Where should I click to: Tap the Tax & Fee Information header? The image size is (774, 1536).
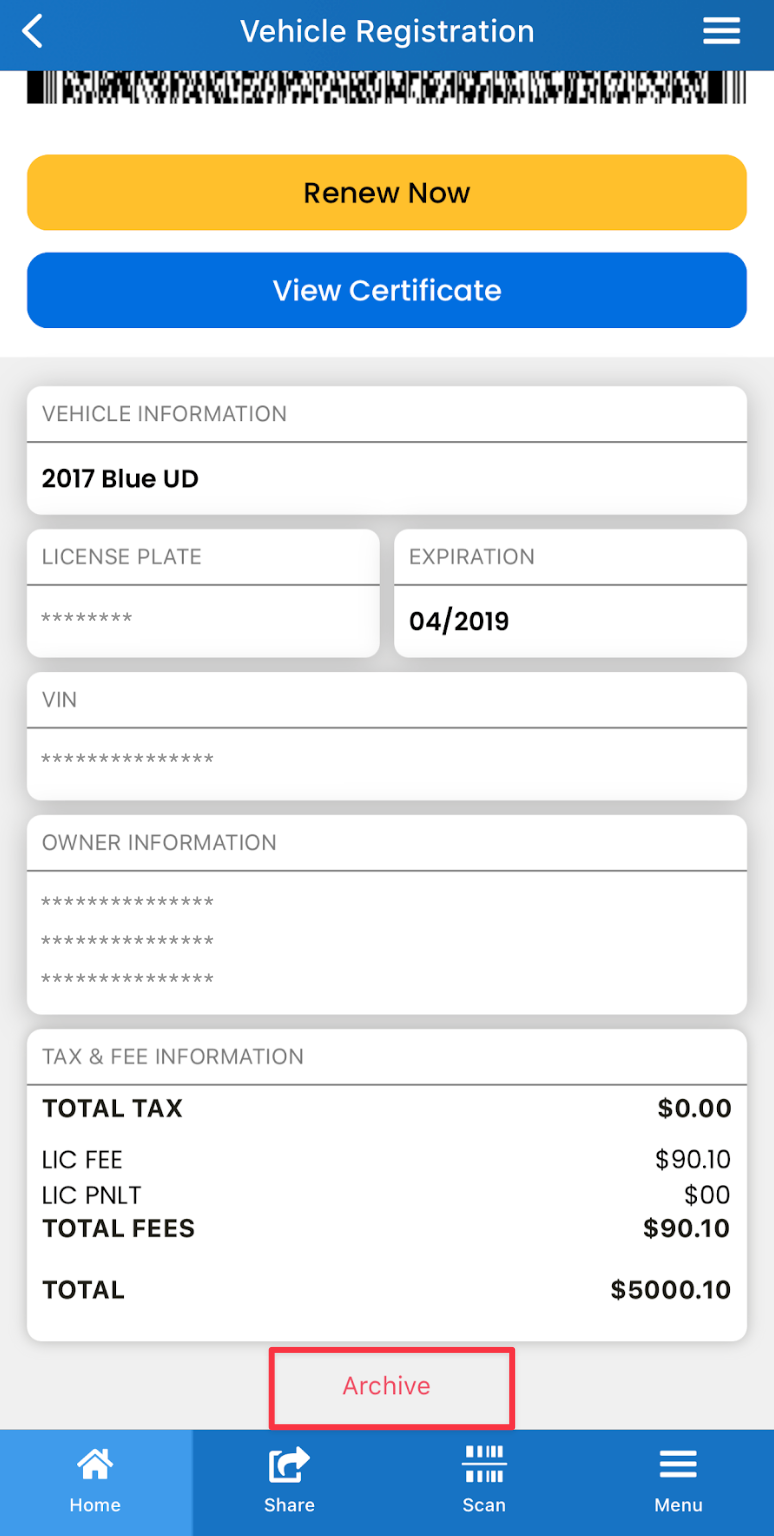pyautogui.click(x=387, y=1057)
